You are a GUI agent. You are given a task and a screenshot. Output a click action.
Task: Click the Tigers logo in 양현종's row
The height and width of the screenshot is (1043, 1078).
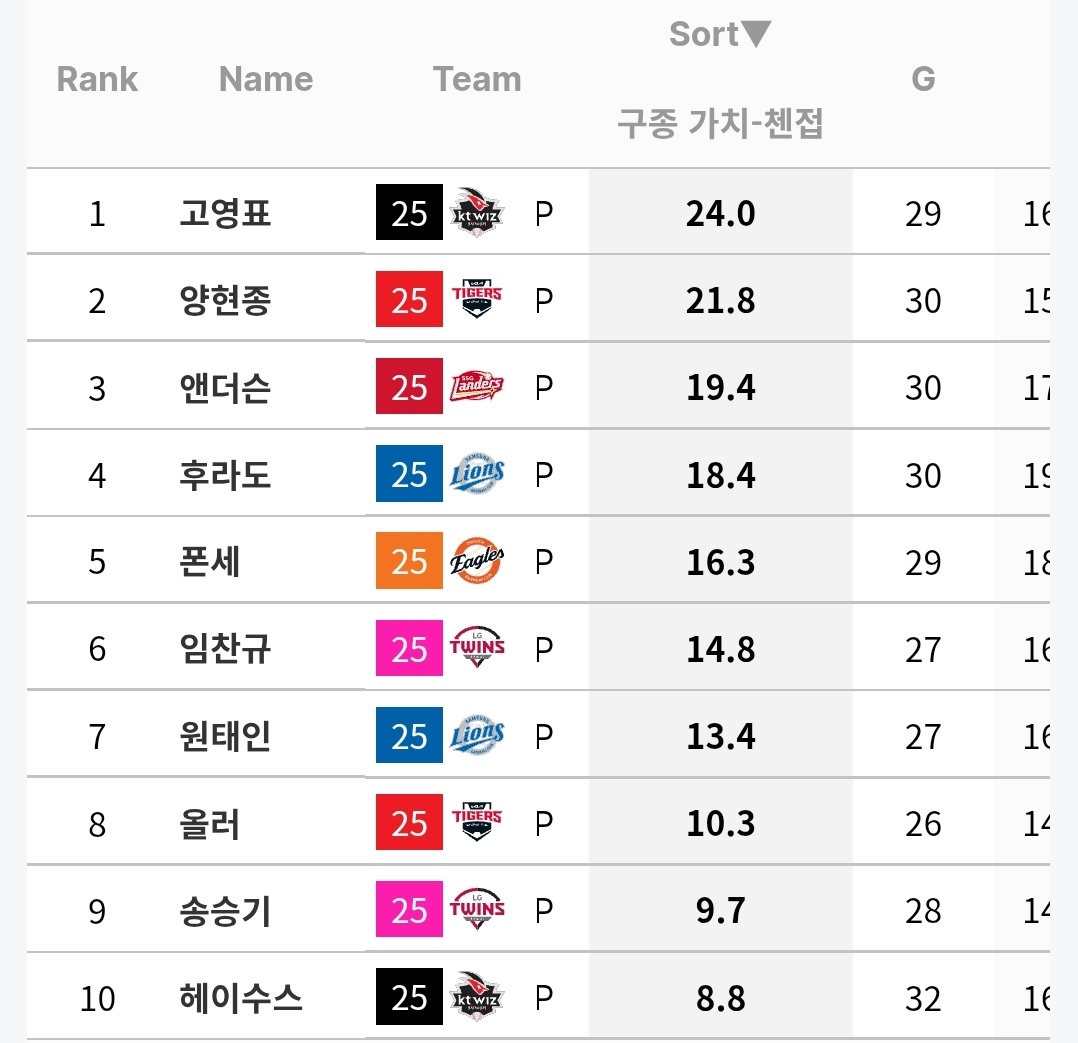tap(477, 300)
